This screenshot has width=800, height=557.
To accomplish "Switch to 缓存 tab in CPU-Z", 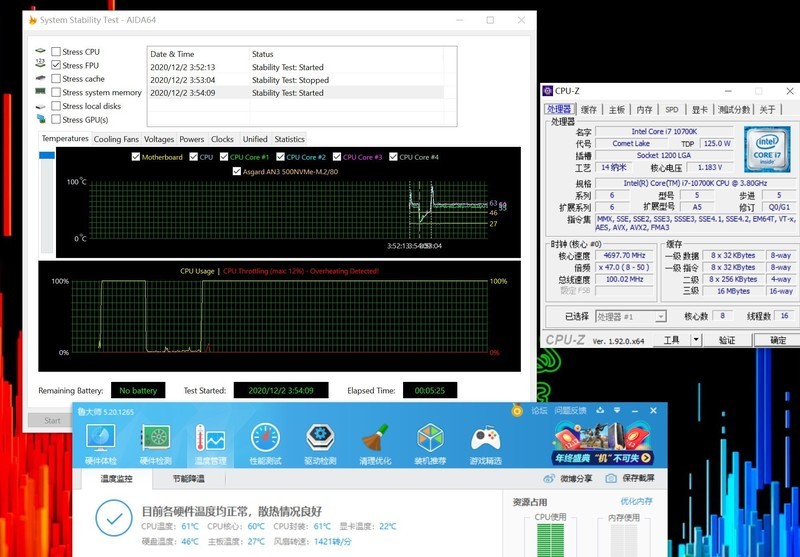I will coord(589,110).
